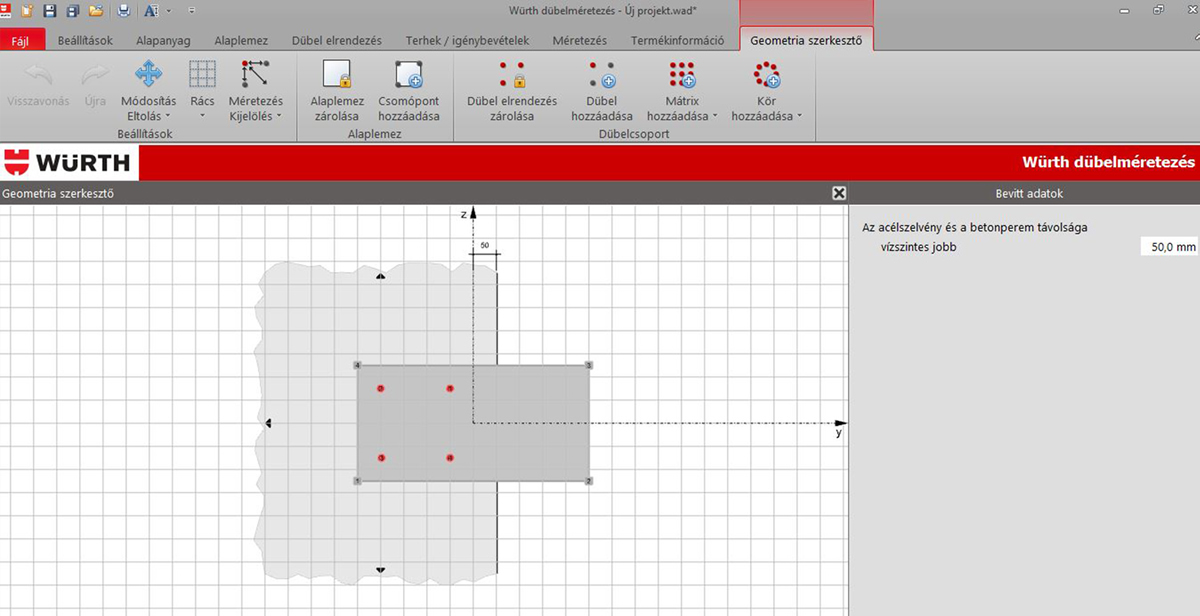The height and width of the screenshot is (616, 1200).
Task: Click the 'y' axis label
Action: [x=838, y=433]
